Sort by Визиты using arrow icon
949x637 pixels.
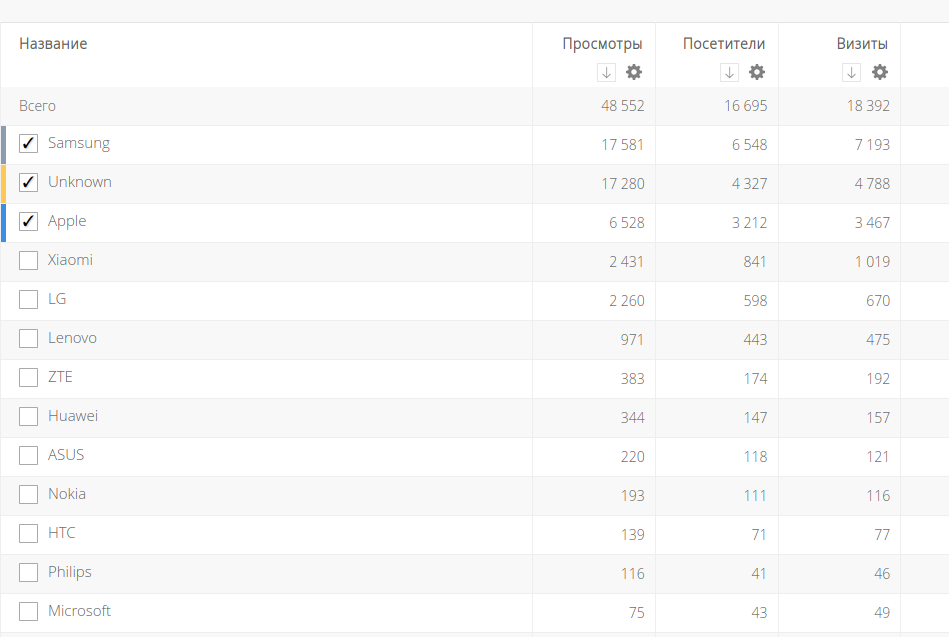coord(851,72)
